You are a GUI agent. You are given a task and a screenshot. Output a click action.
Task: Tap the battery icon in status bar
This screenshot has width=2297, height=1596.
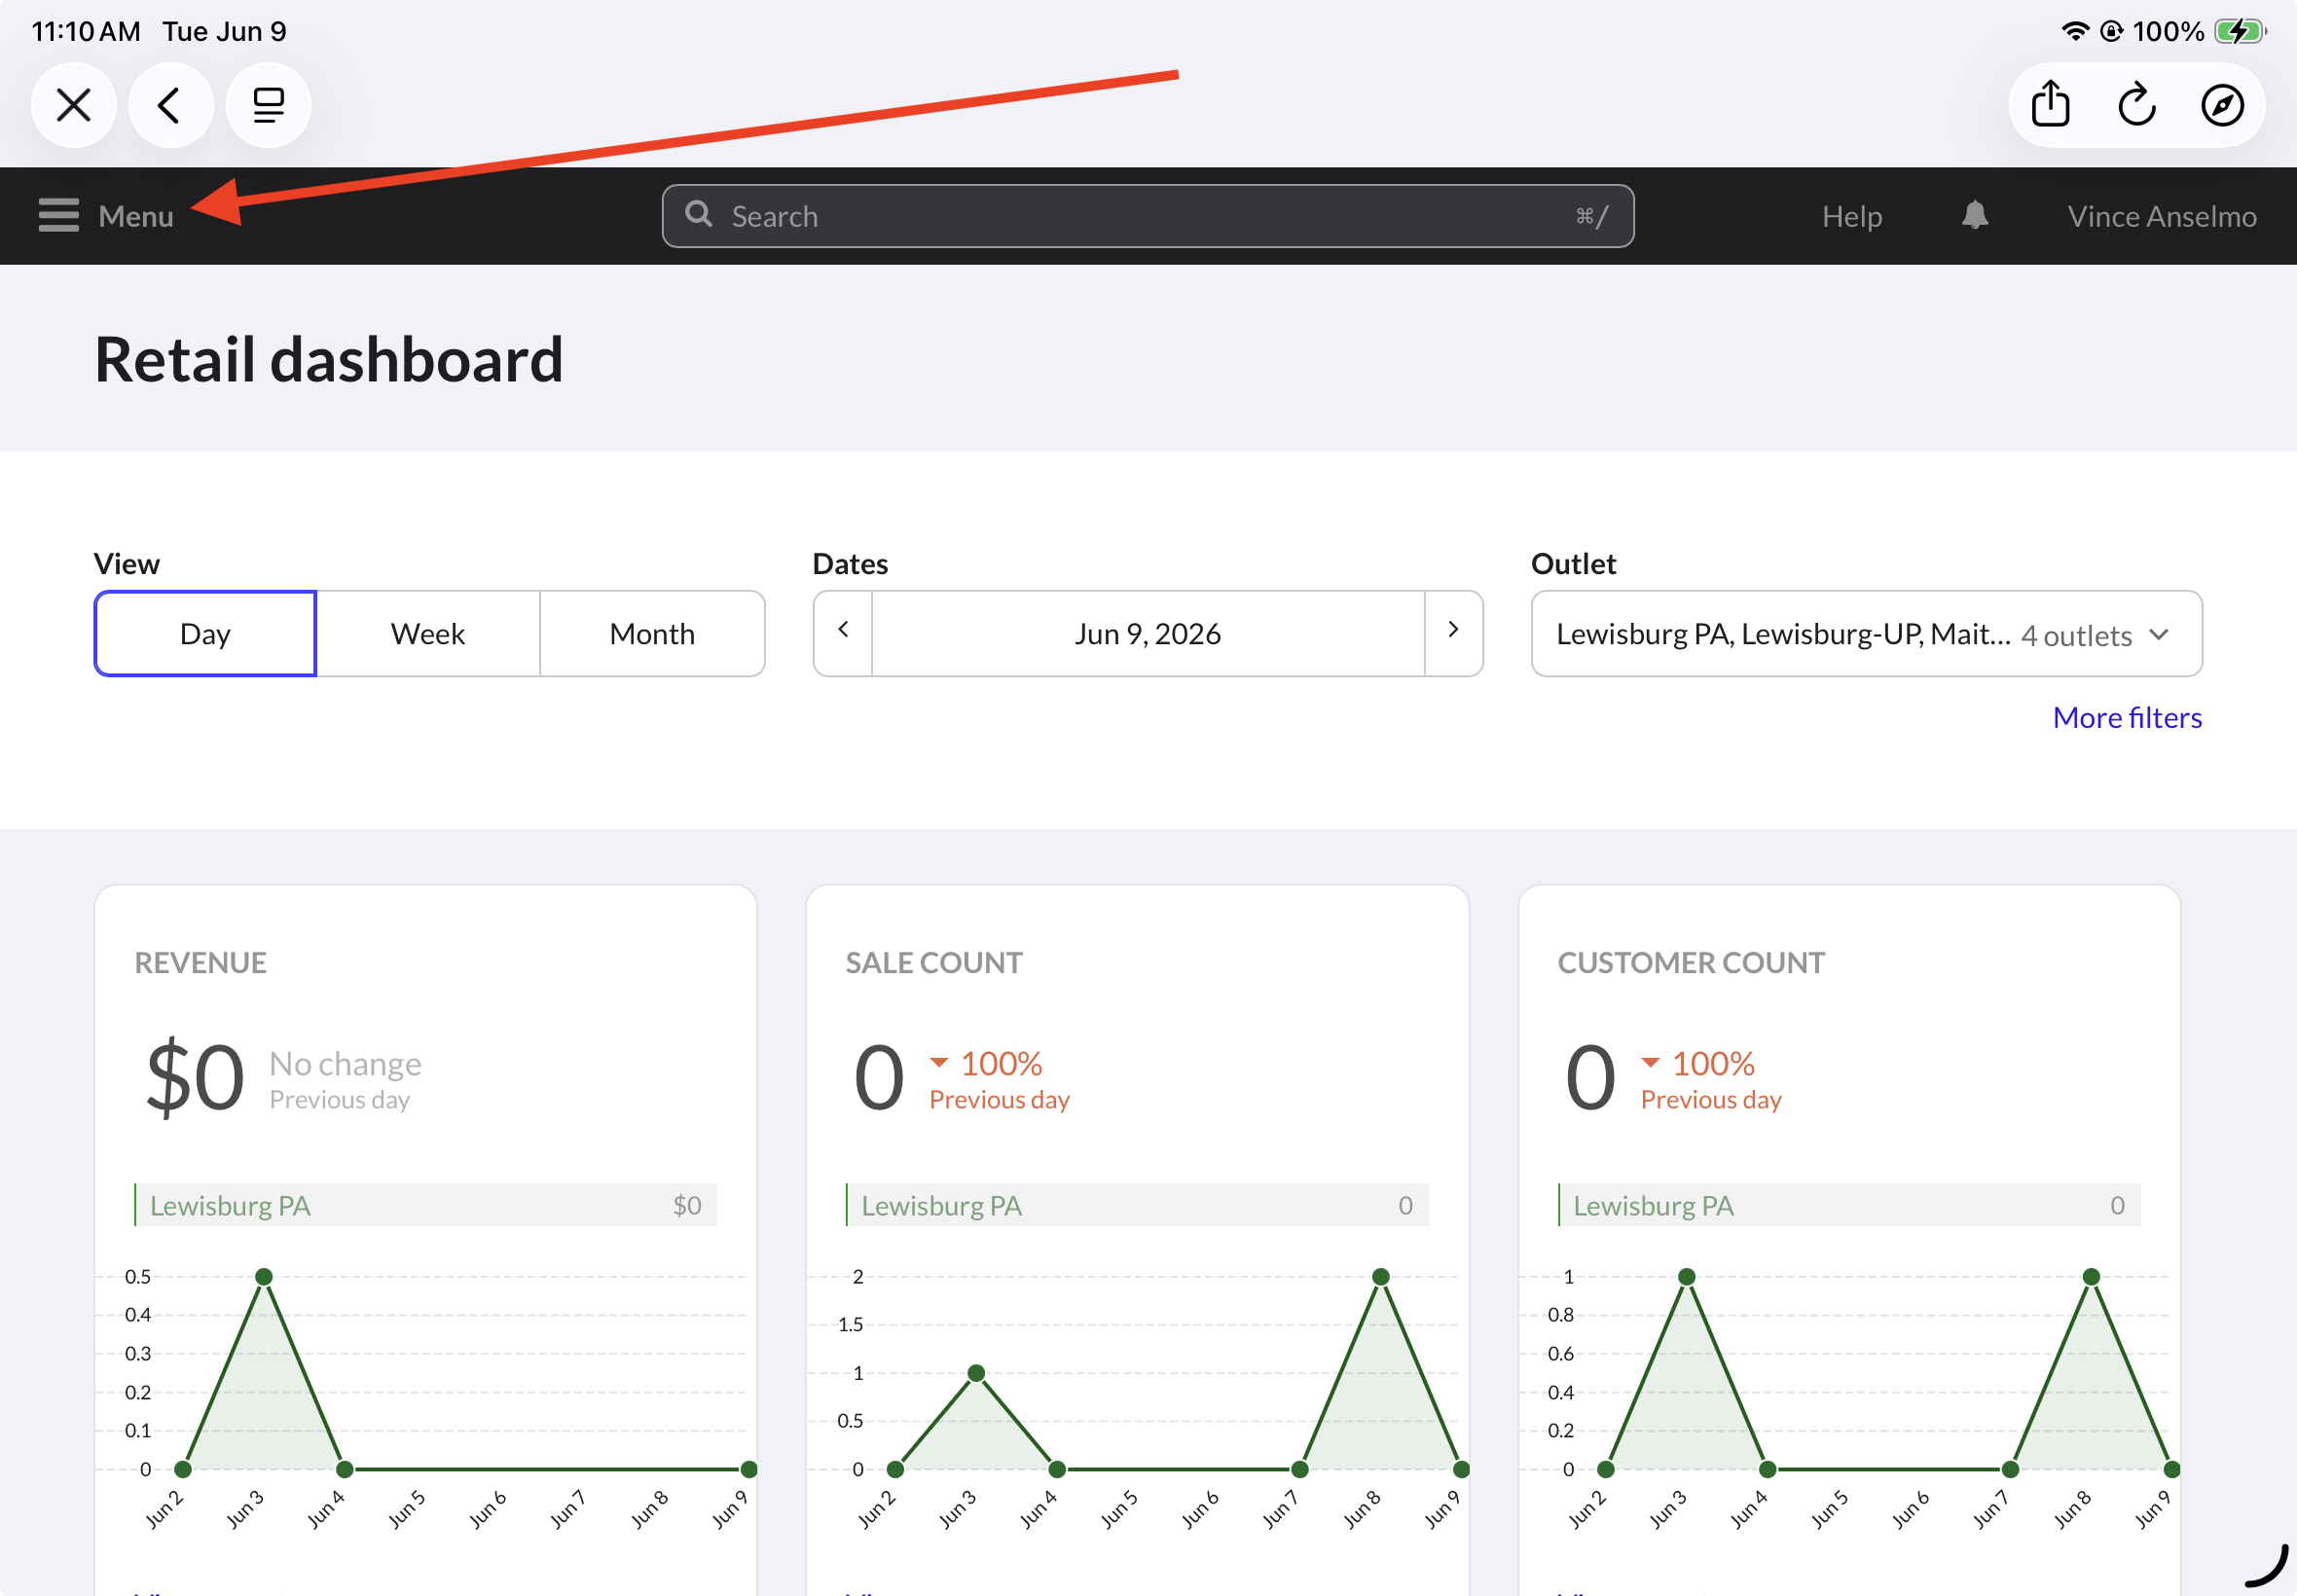(2239, 31)
